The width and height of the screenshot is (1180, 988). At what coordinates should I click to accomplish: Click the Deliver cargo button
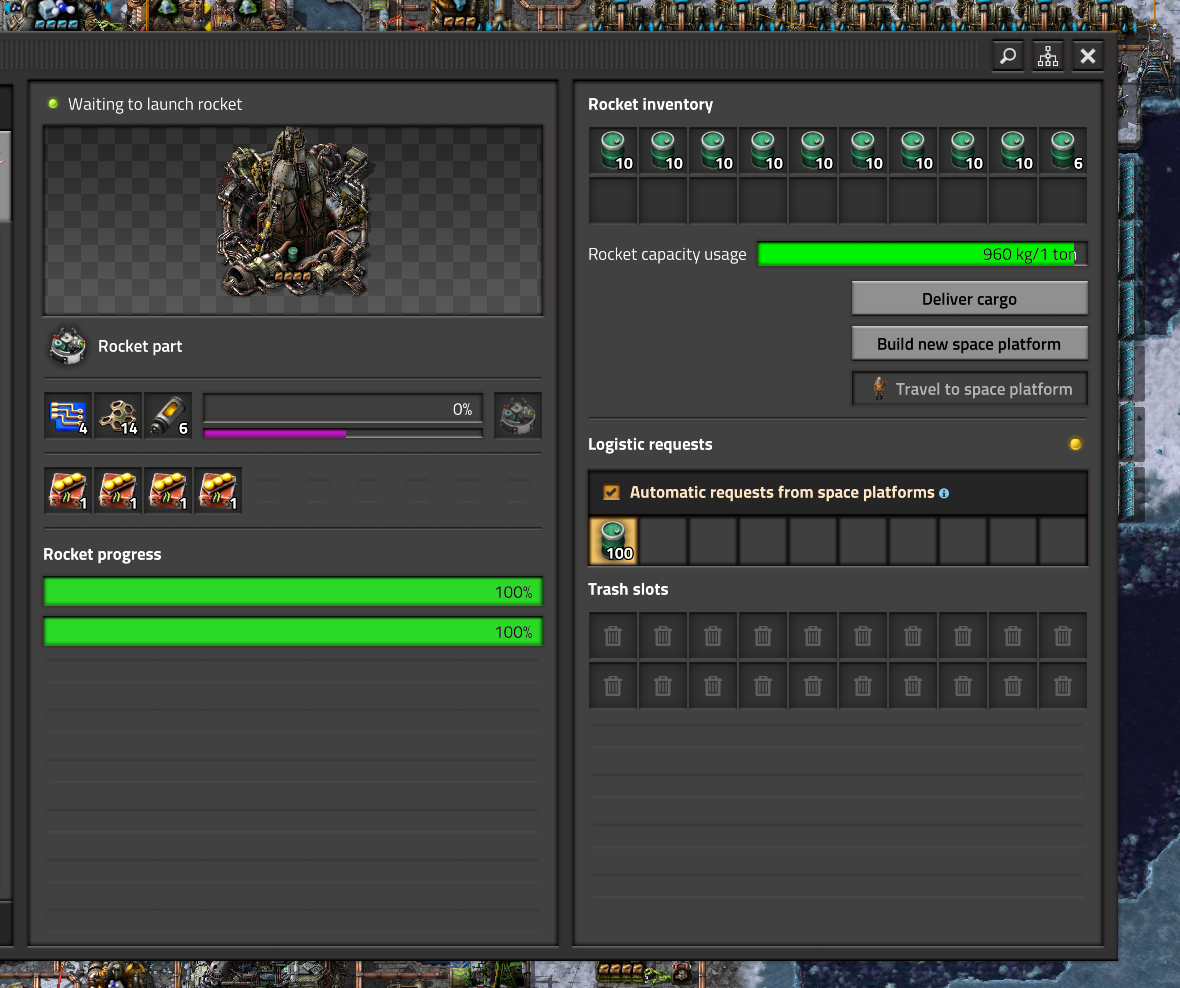click(x=969, y=299)
